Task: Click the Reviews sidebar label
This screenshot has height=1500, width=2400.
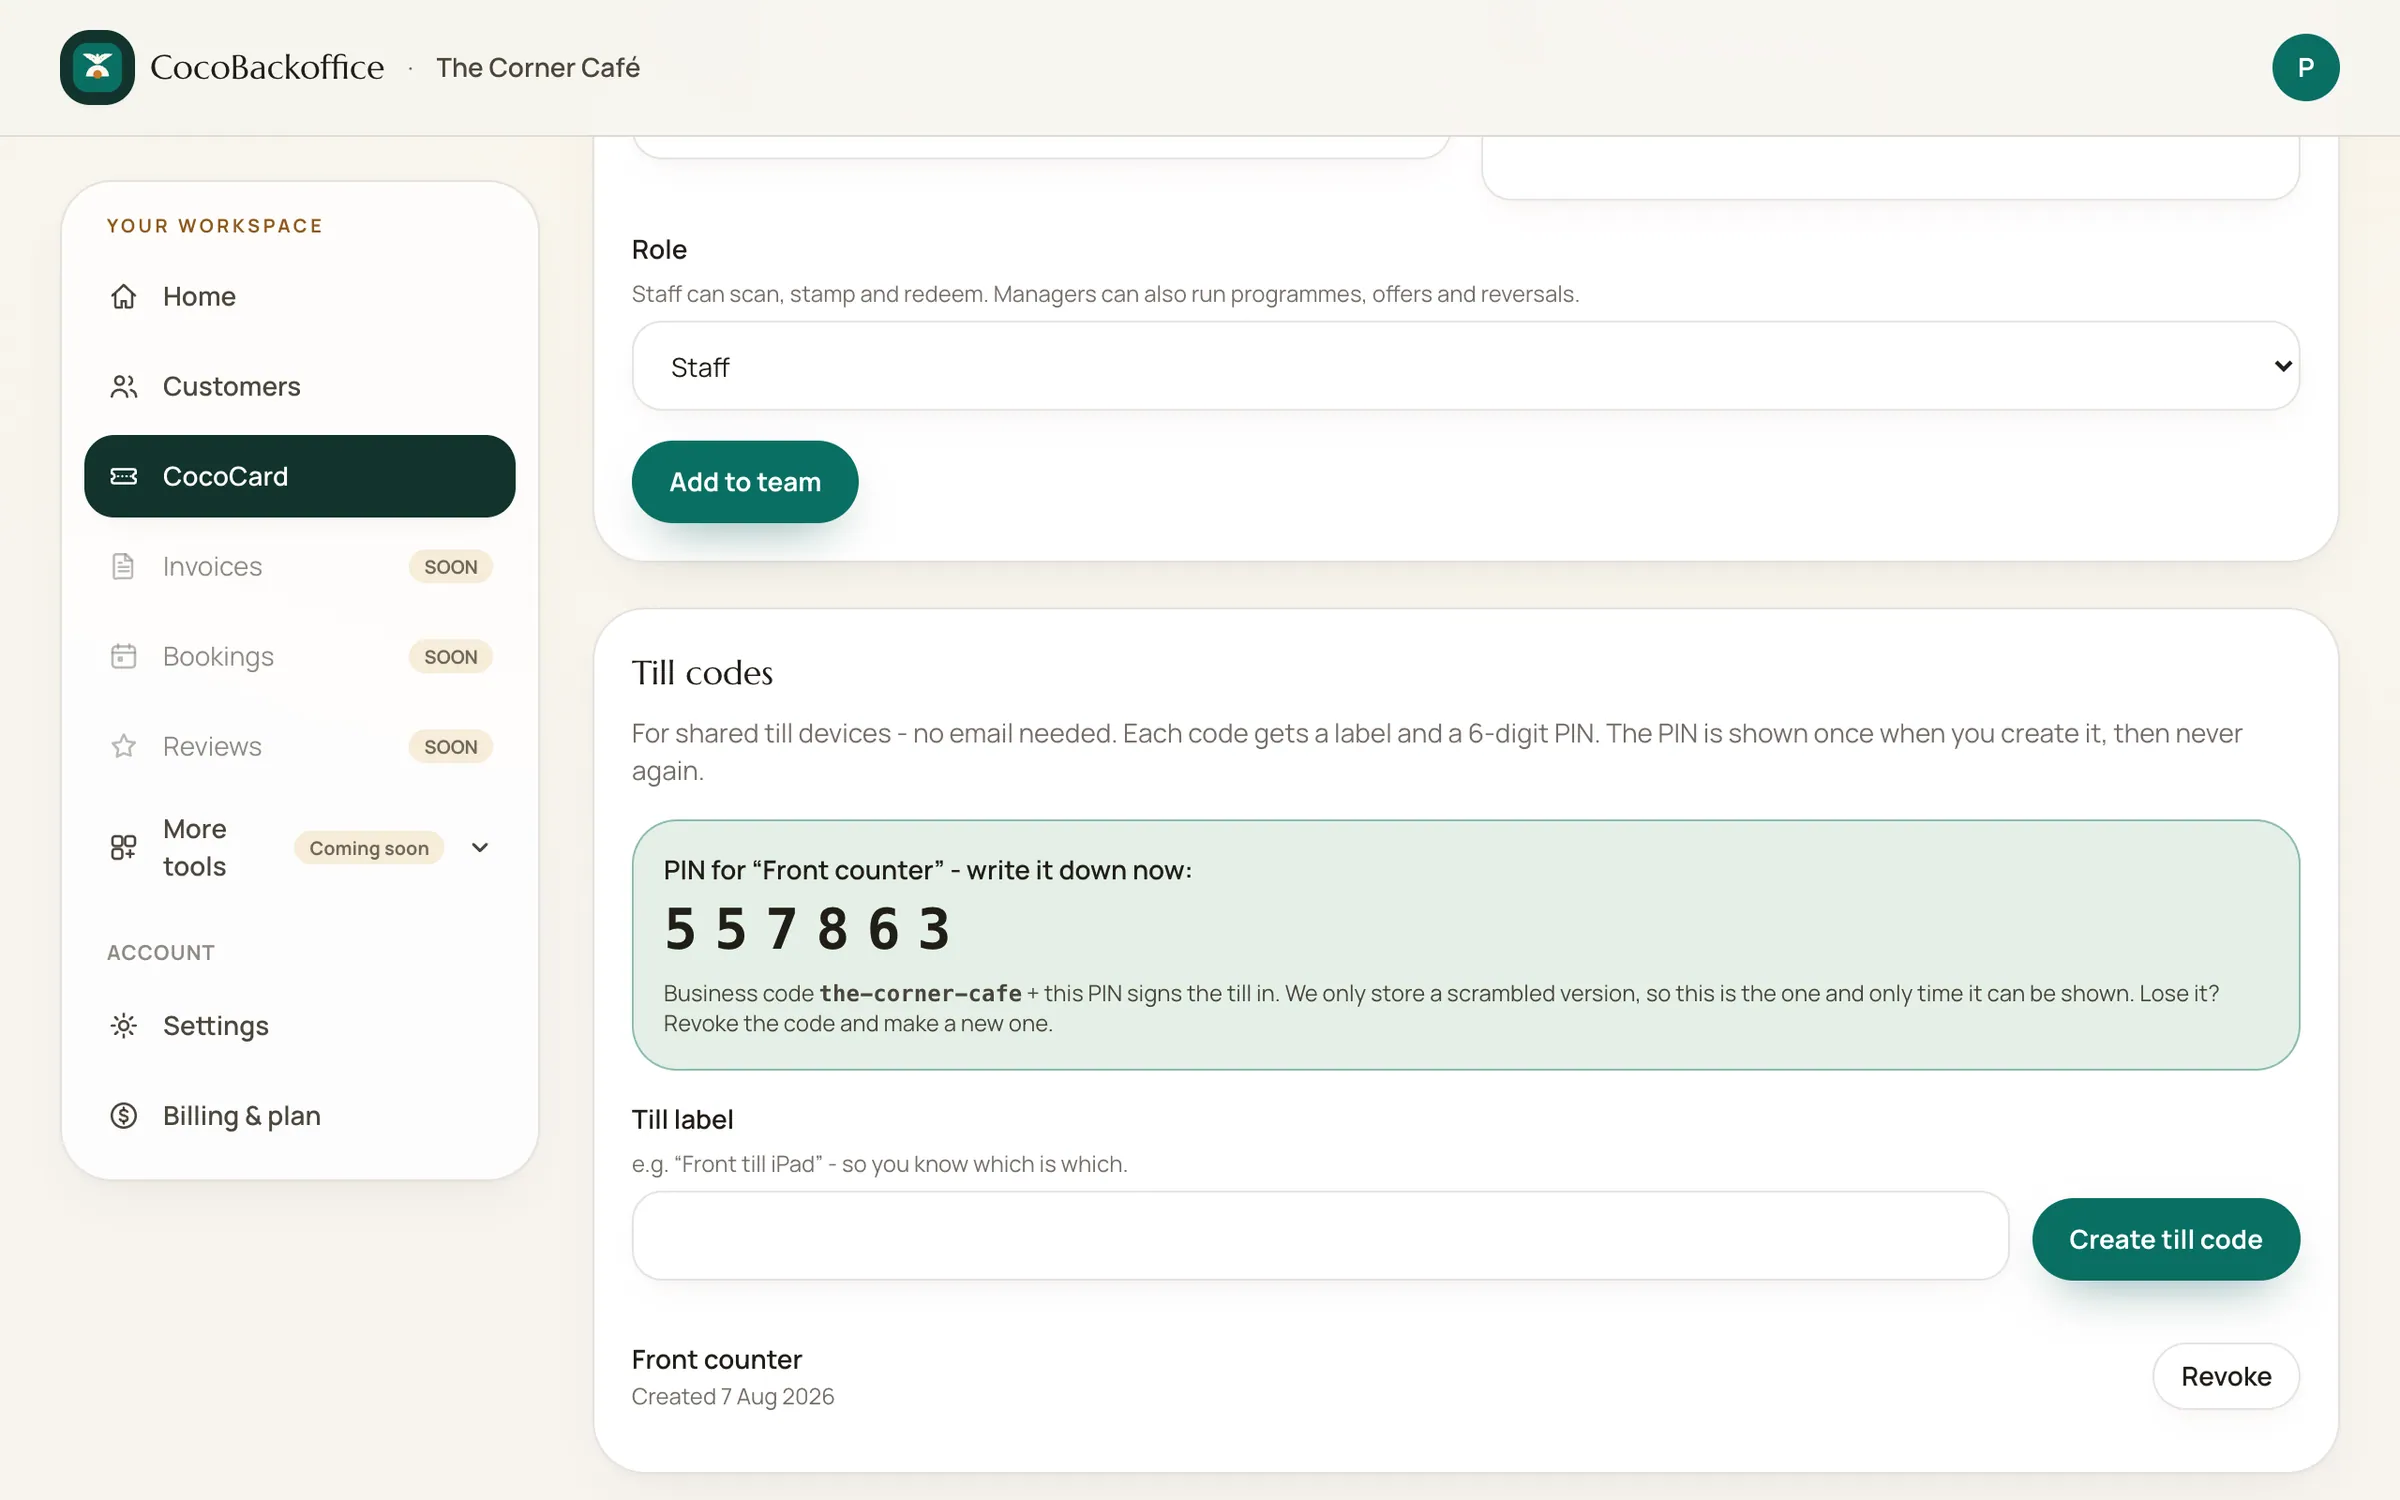Action: 212,746
